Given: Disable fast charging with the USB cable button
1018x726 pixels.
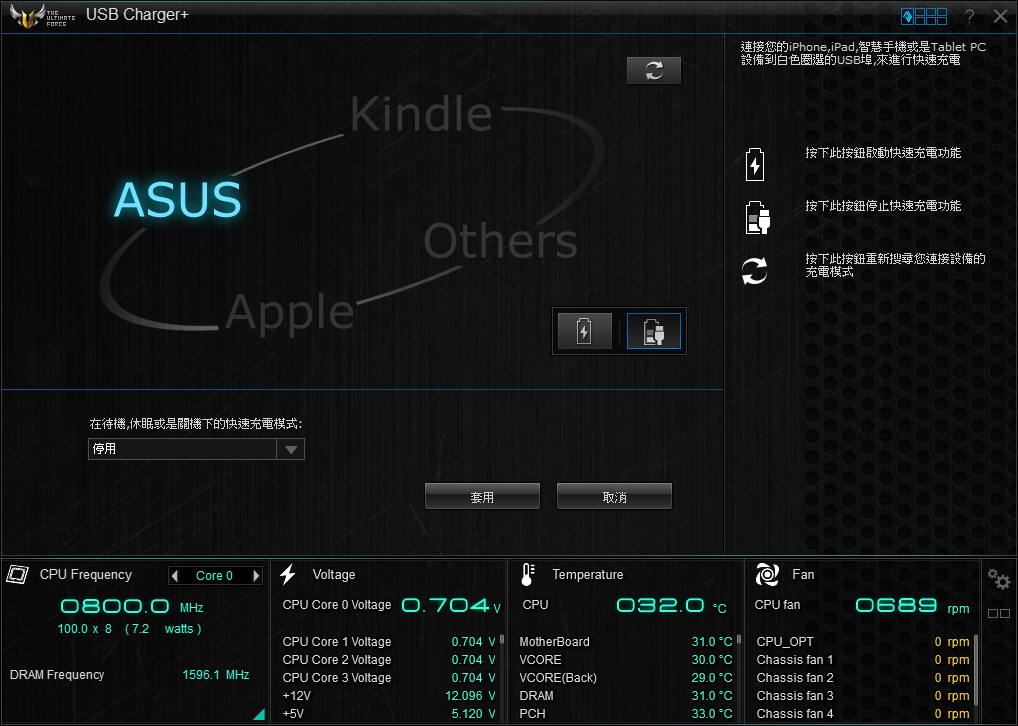Looking at the screenshot, I should 654,331.
